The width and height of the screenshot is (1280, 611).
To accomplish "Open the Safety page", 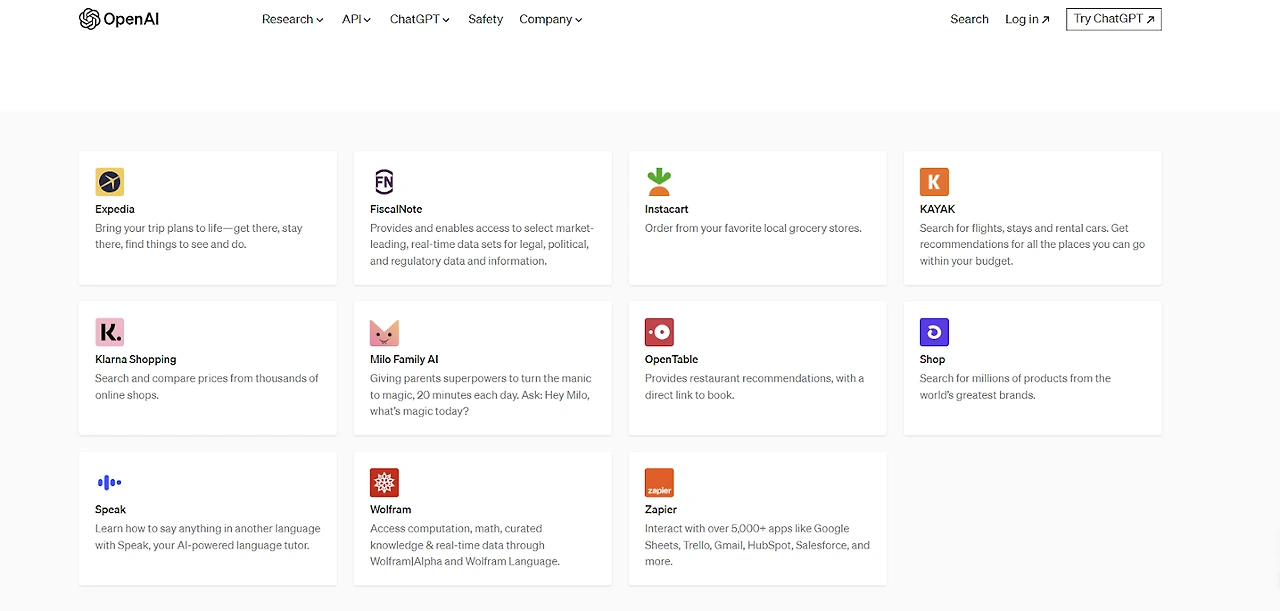I will point(485,19).
